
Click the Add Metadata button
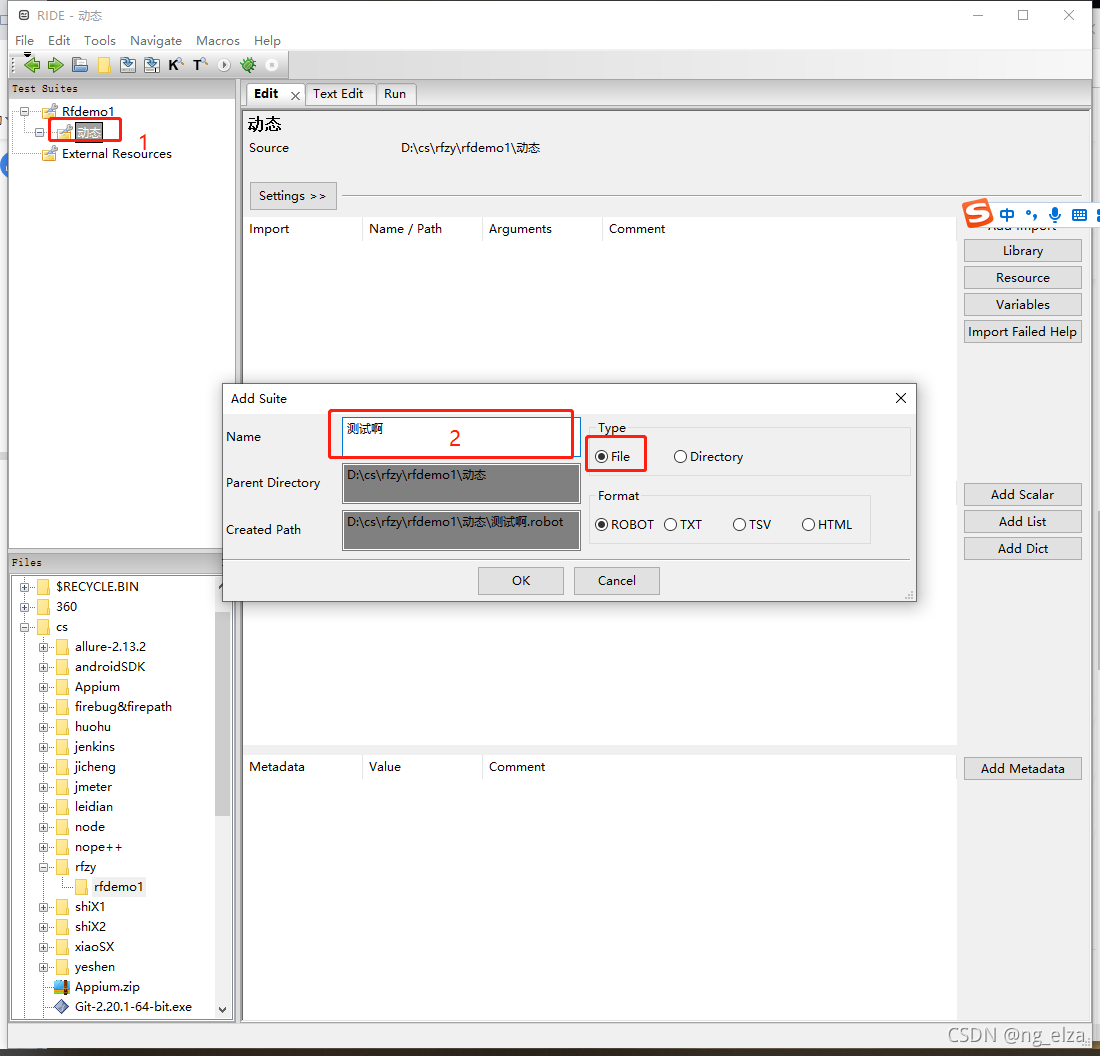pyautogui.click(x=1022, y=768)
